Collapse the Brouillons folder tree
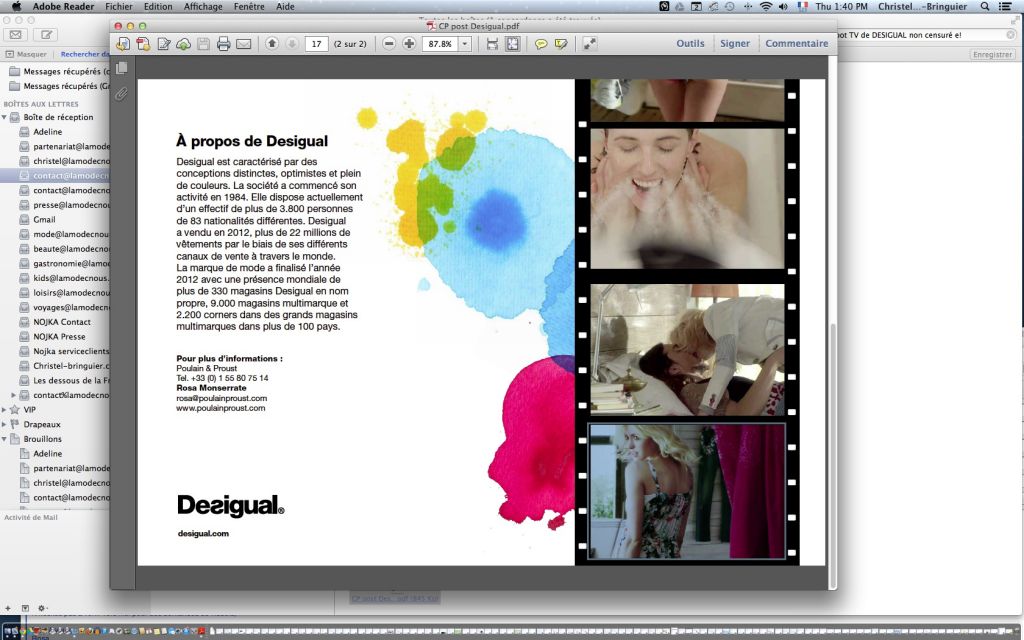1024x640 pixels. click(5, 440)
